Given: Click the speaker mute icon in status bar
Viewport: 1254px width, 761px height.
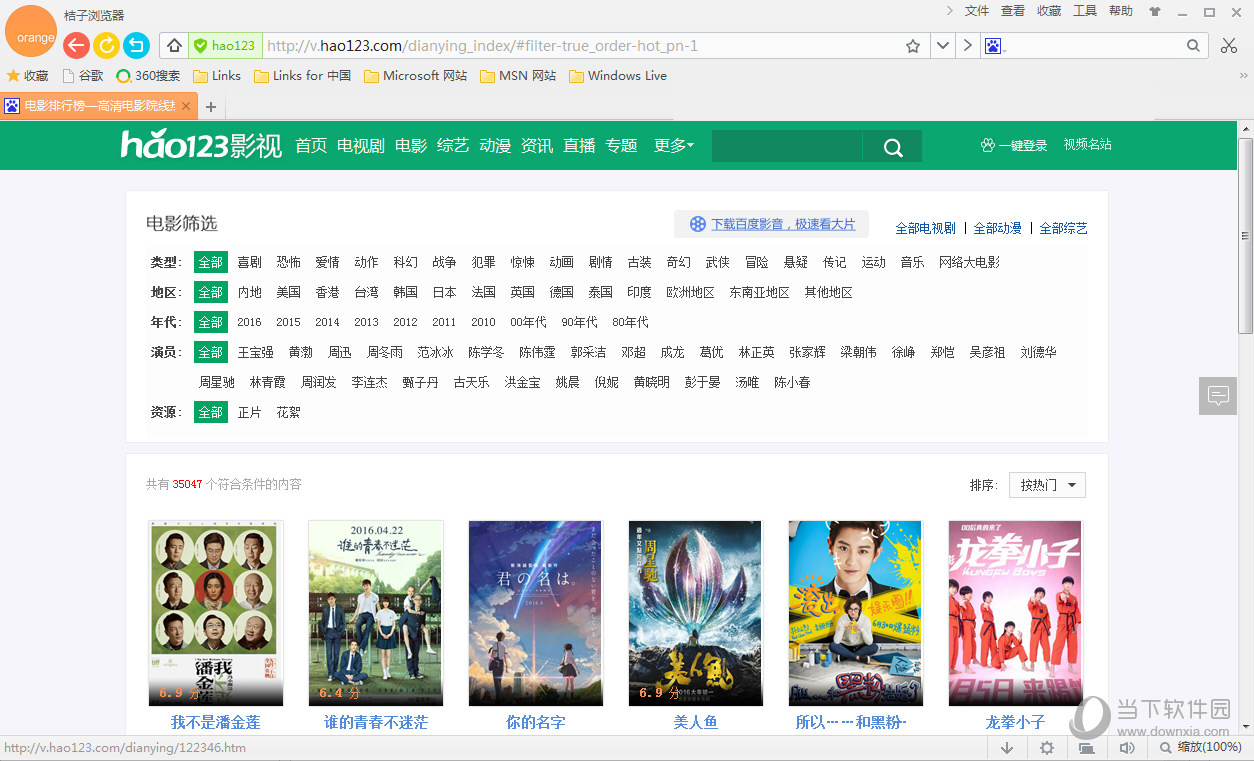Looking at the screenshot, I should coord(1127,748).
